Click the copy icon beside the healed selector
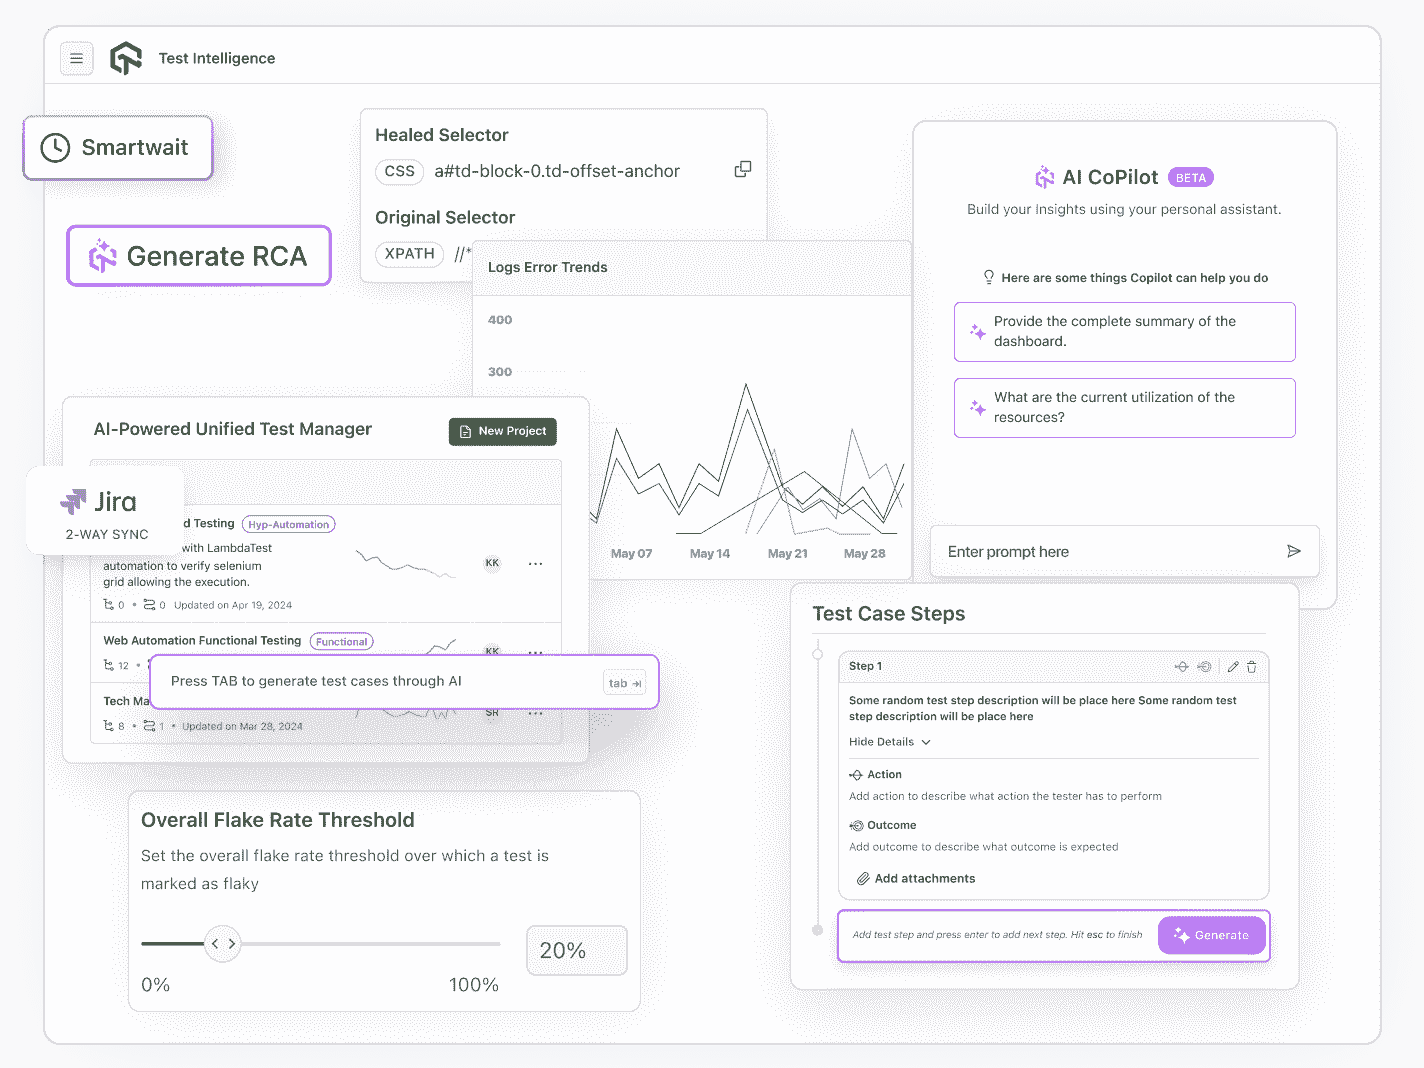The height and width of the screenshot is (1068, 1424). coord(742,169)
